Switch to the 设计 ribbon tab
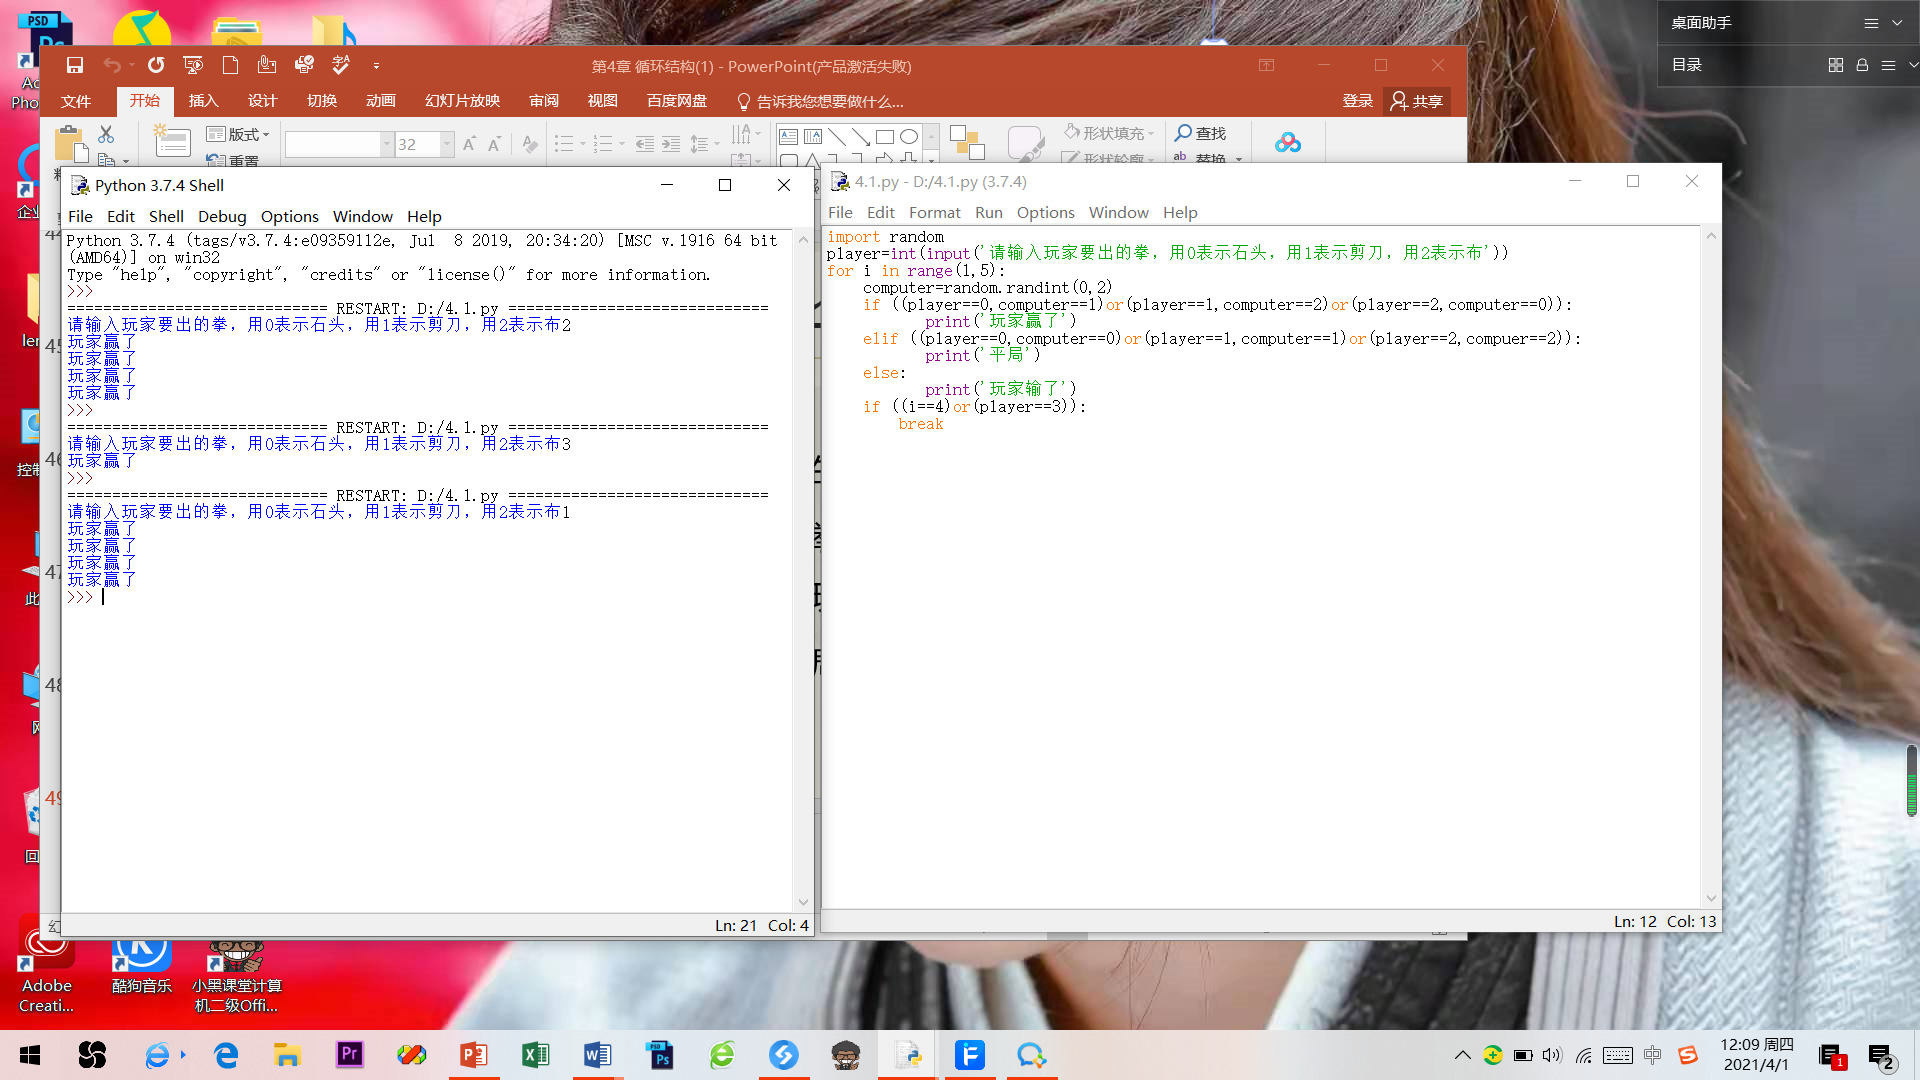Image resolution: width=1920 pixels, height=1080 pixels. 262,101
